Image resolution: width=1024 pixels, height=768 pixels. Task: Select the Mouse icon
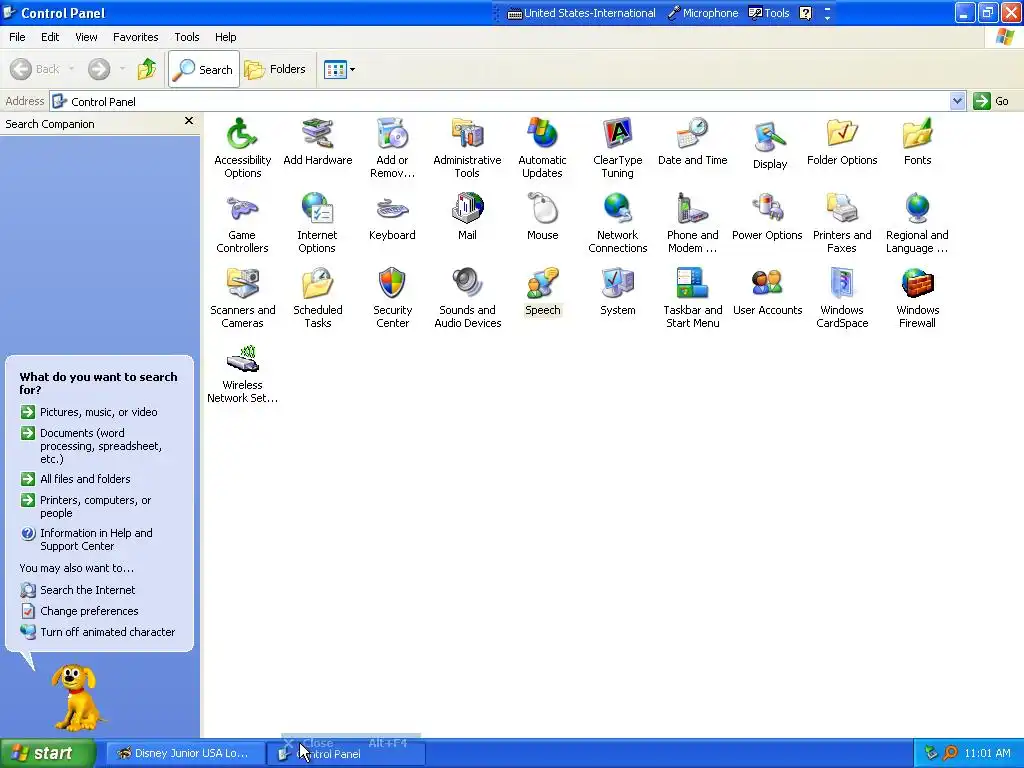coord(542,216)
